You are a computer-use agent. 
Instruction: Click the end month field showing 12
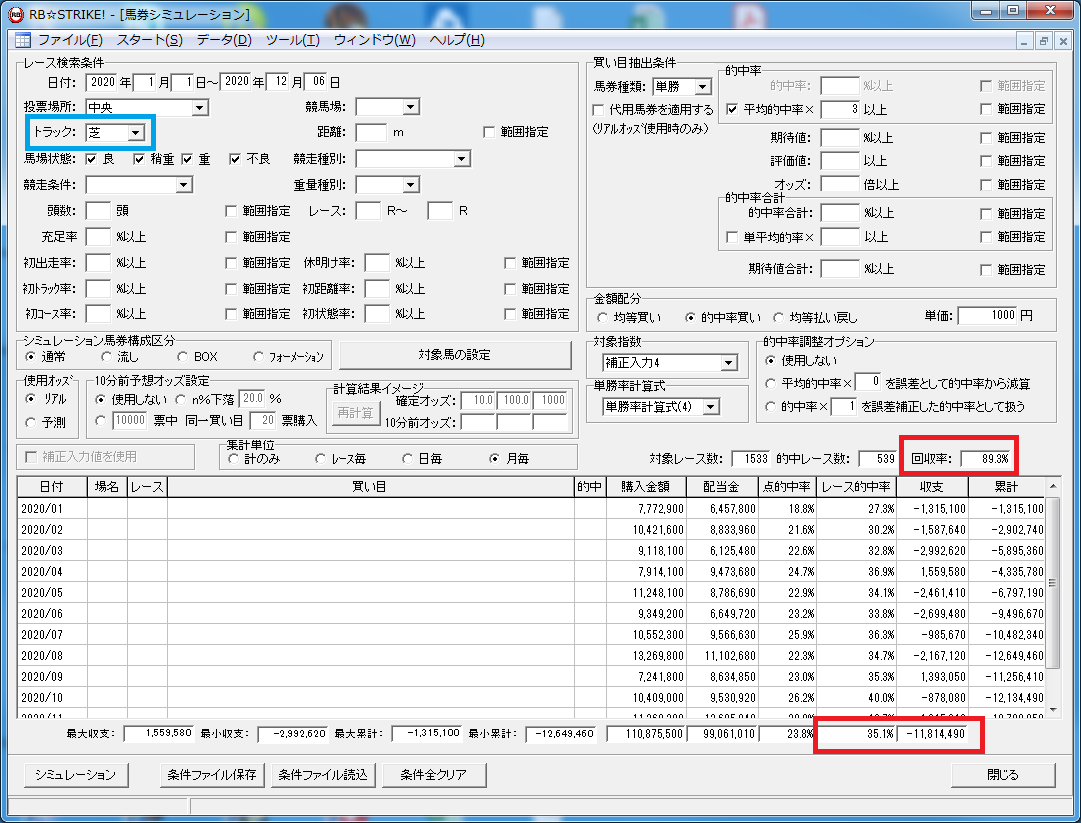pyautogui.click(x=277, y=82)
